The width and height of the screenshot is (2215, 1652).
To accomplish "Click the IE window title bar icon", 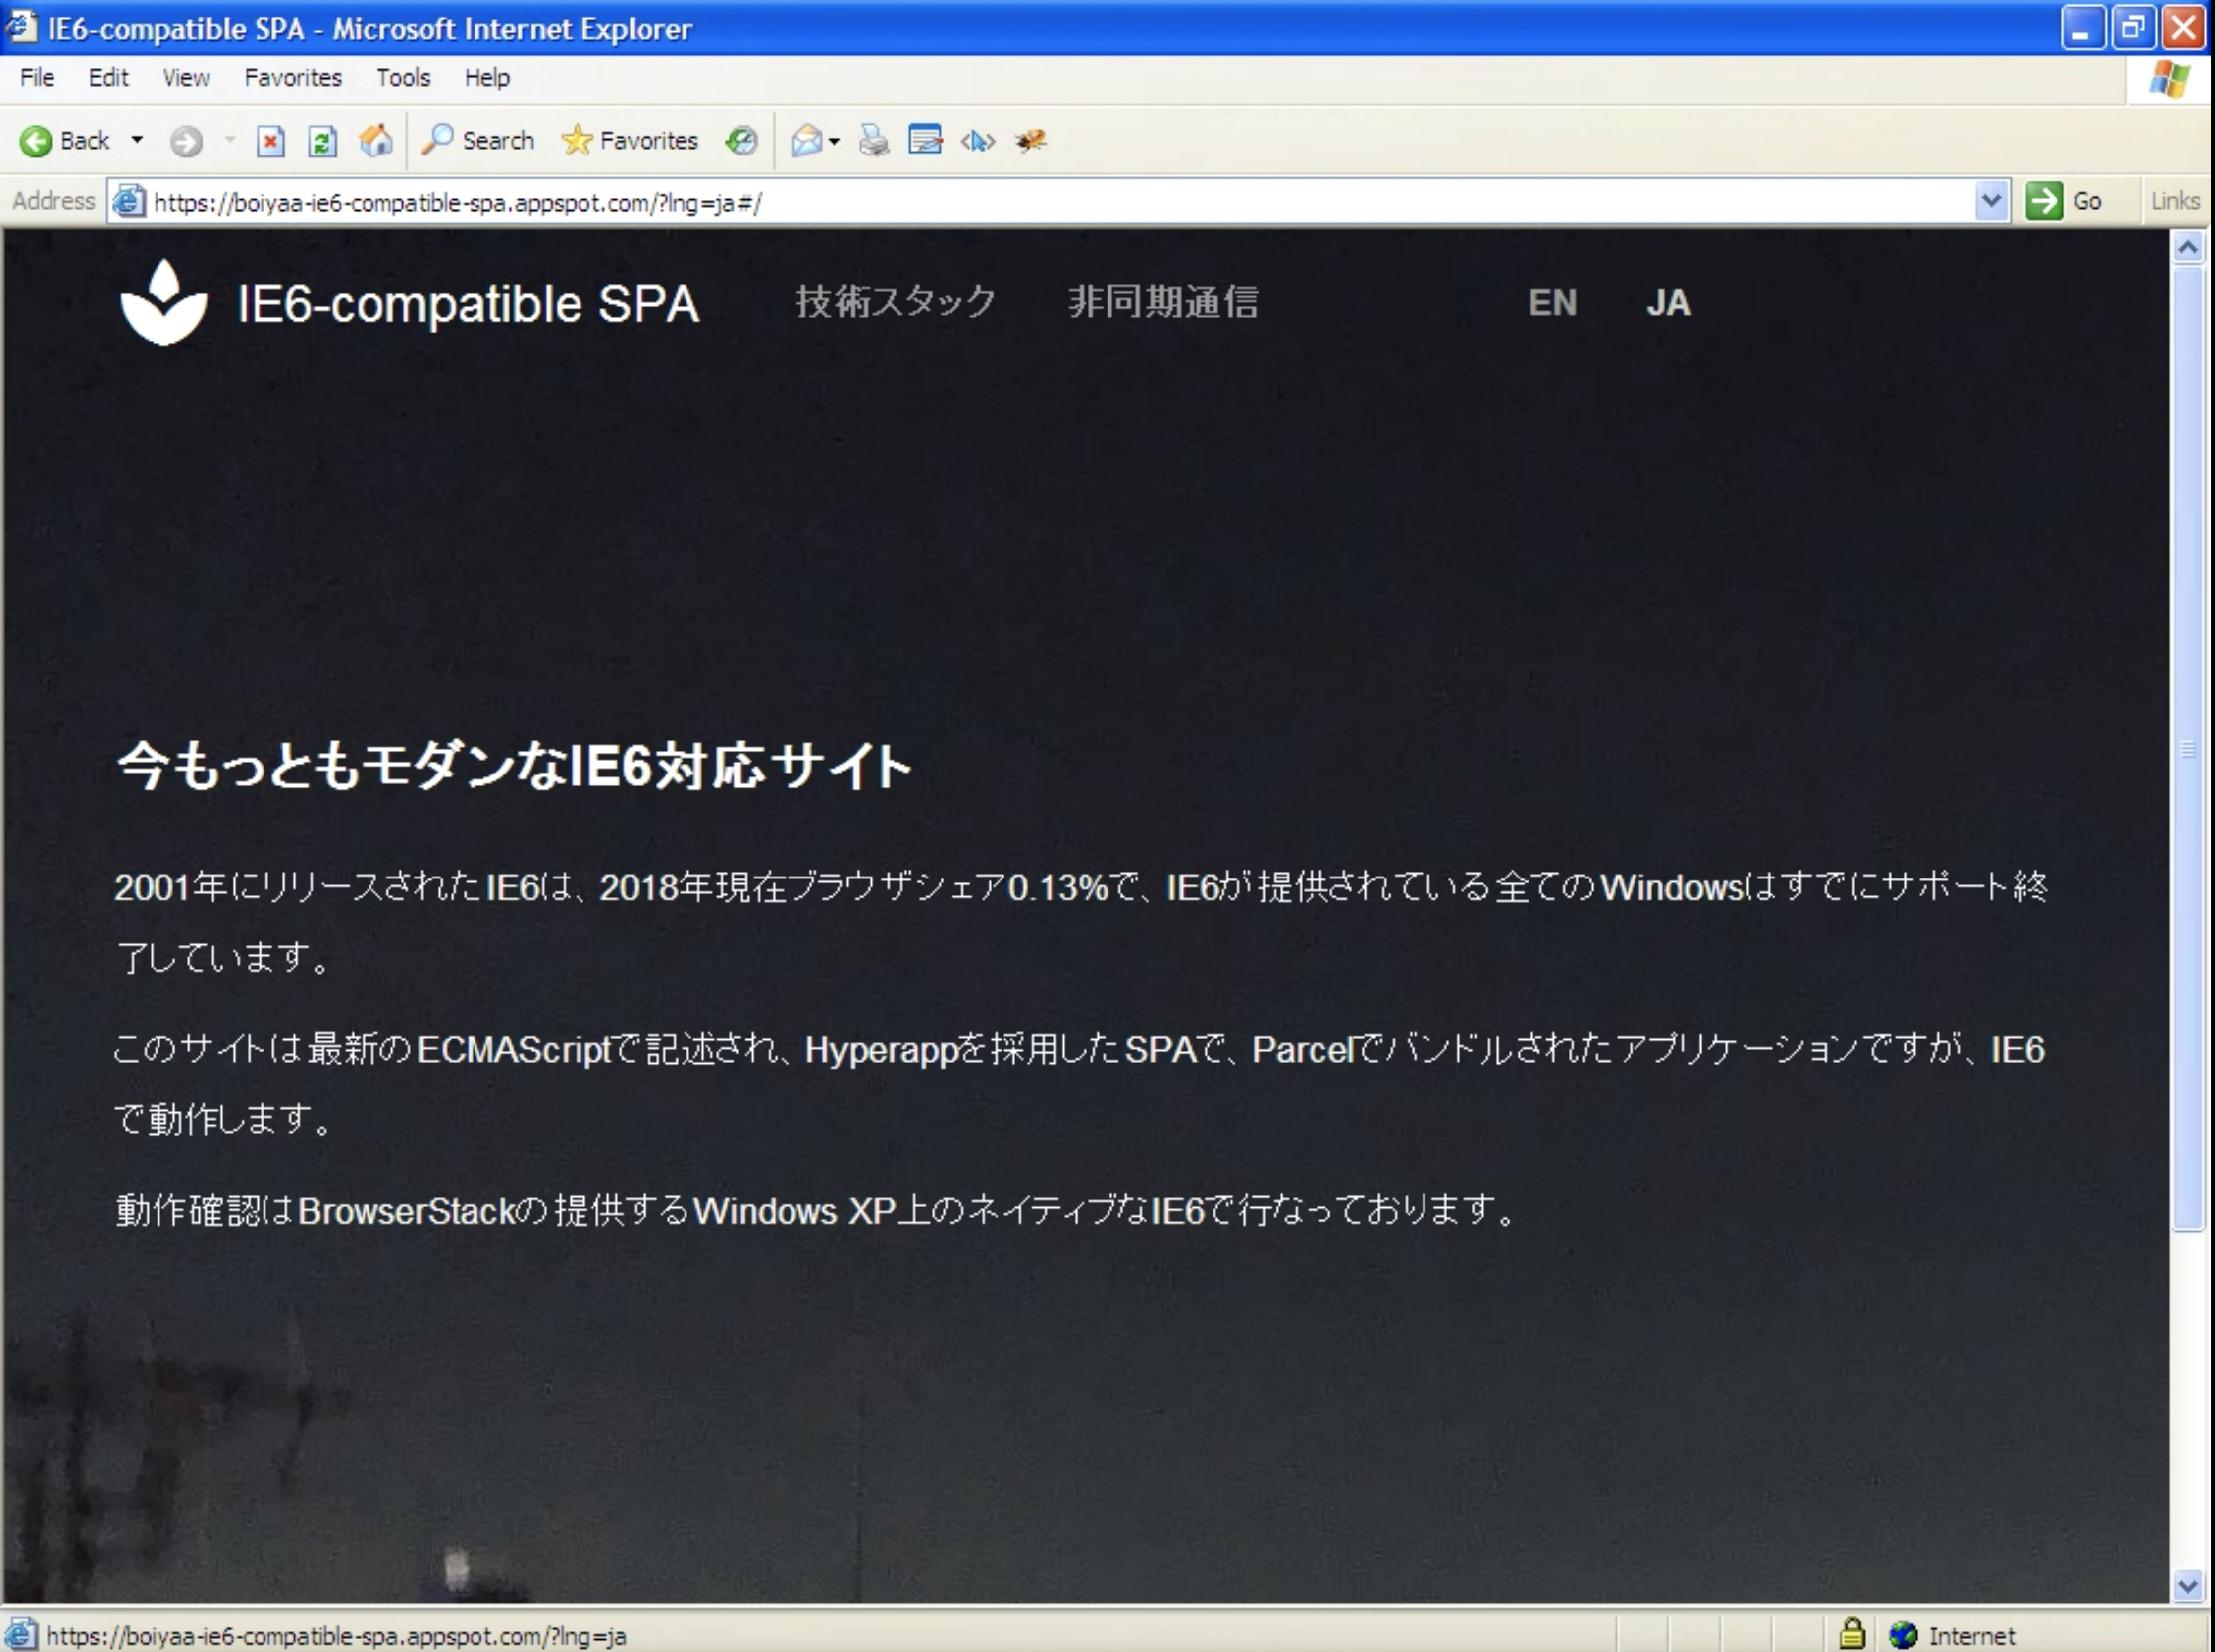I will (x=21, y=27).
